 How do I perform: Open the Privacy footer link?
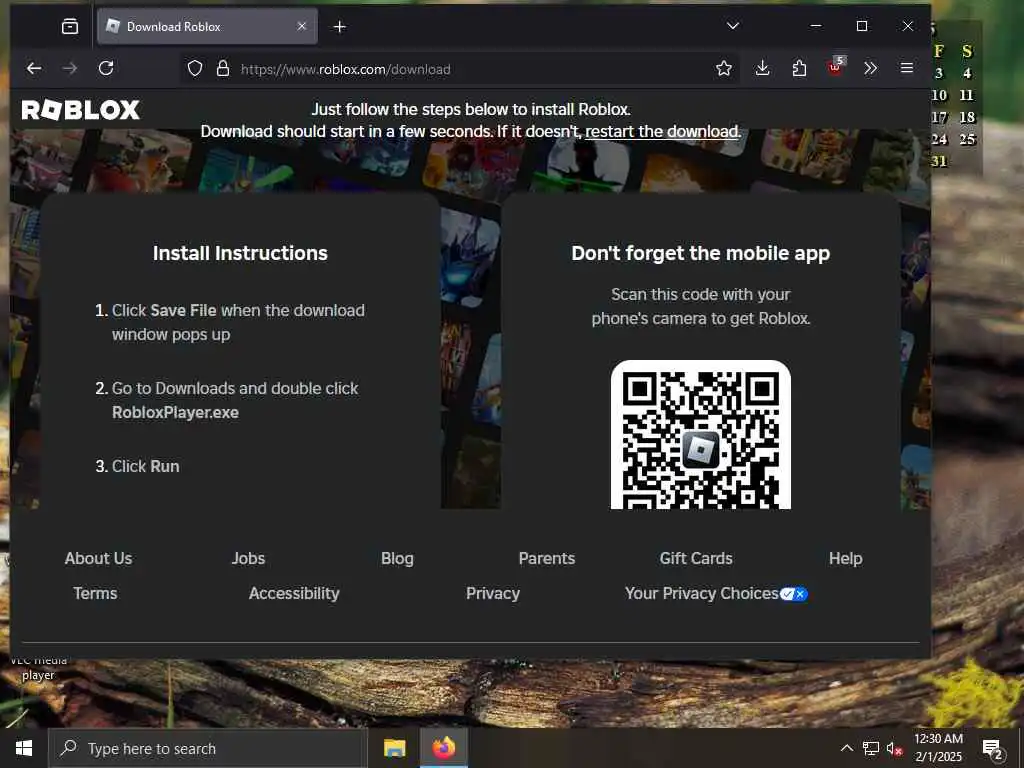click(x=492, y=594)
